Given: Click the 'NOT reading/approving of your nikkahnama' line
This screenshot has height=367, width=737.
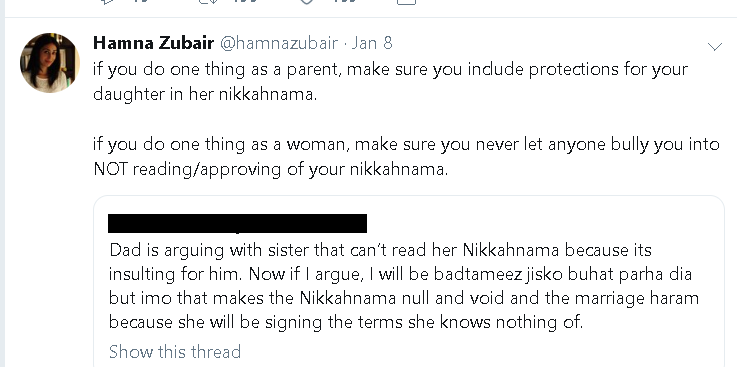Looking at the screenshot, I should point(271,169).
